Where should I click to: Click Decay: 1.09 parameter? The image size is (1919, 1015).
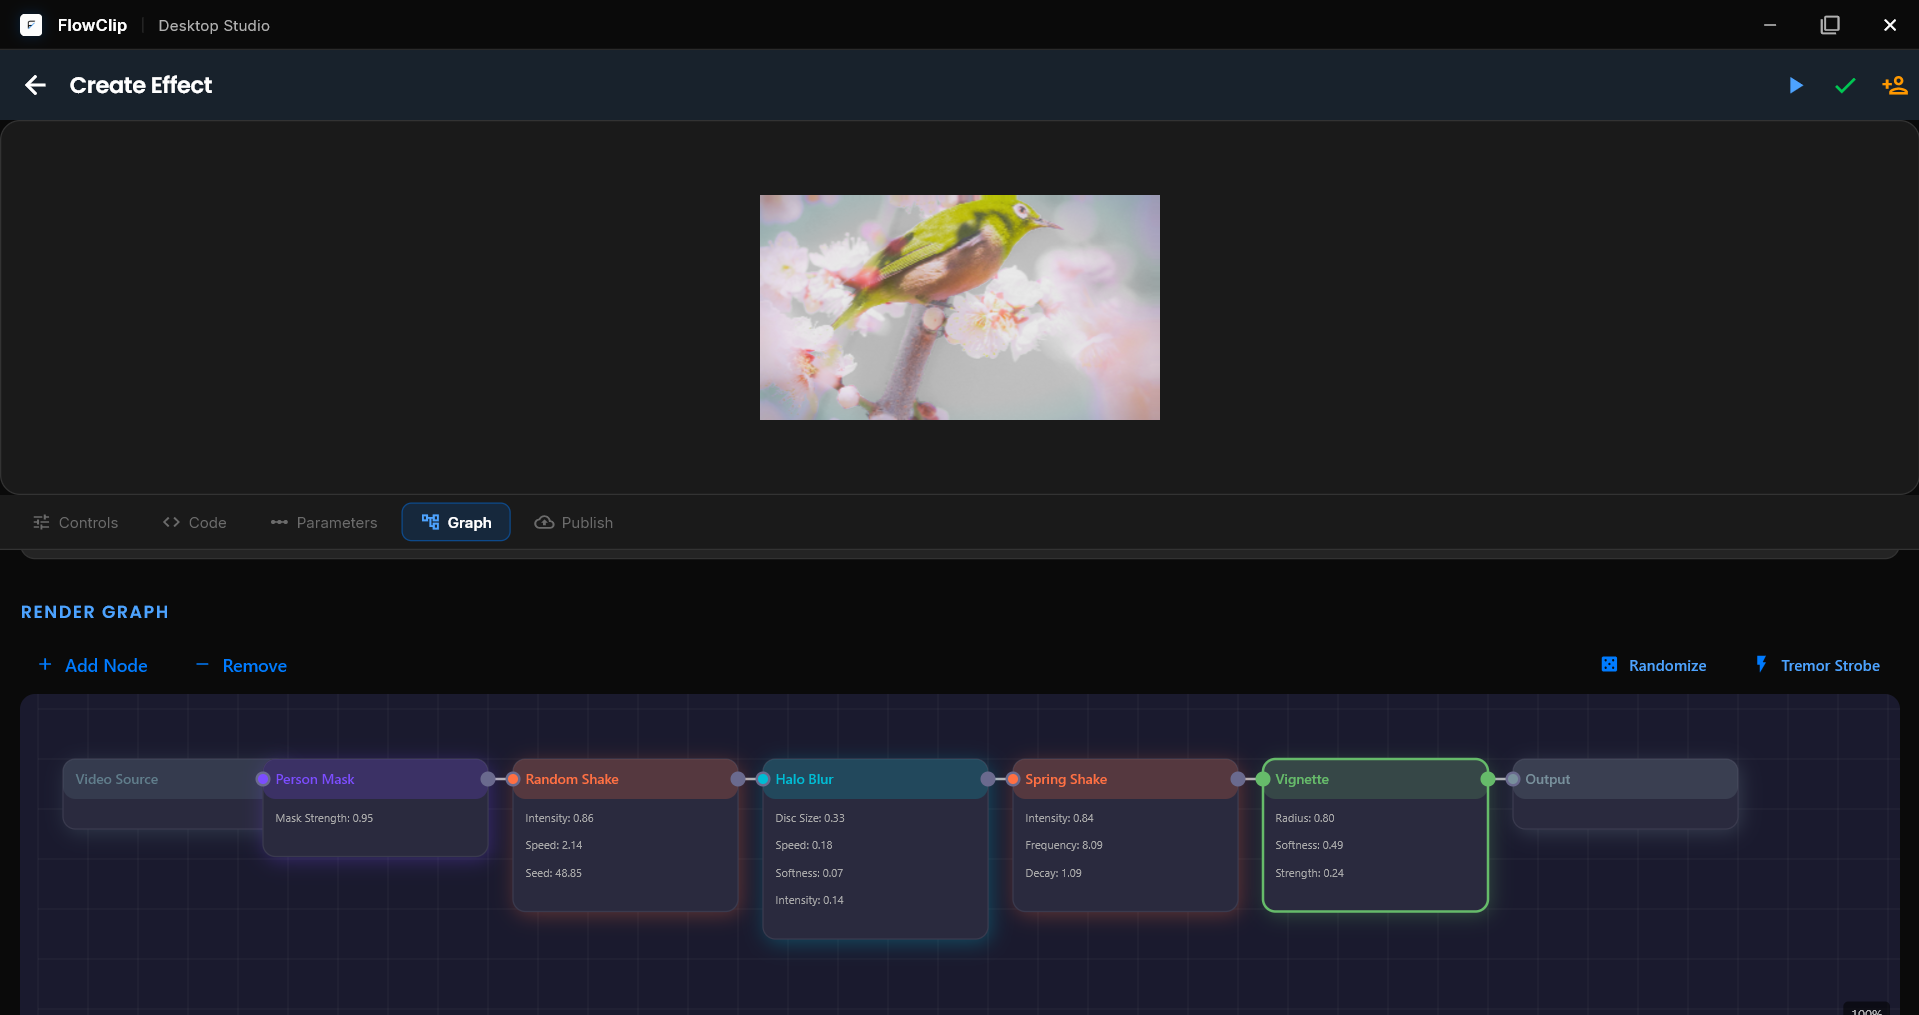coord(1053,873)
